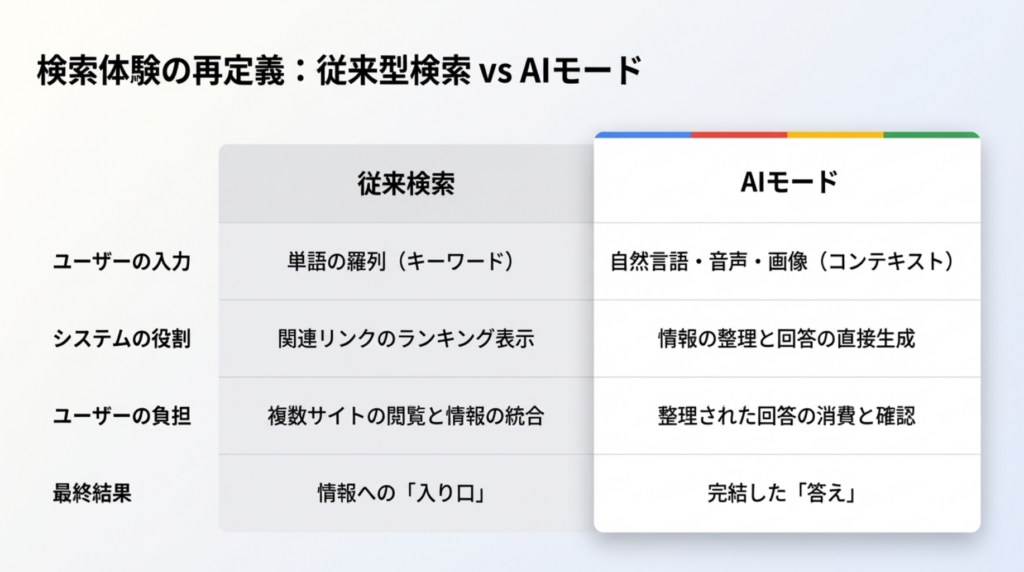The image size is (1024, 572).
Task: Click the green segment of the color bar
Action: (931, 134)
